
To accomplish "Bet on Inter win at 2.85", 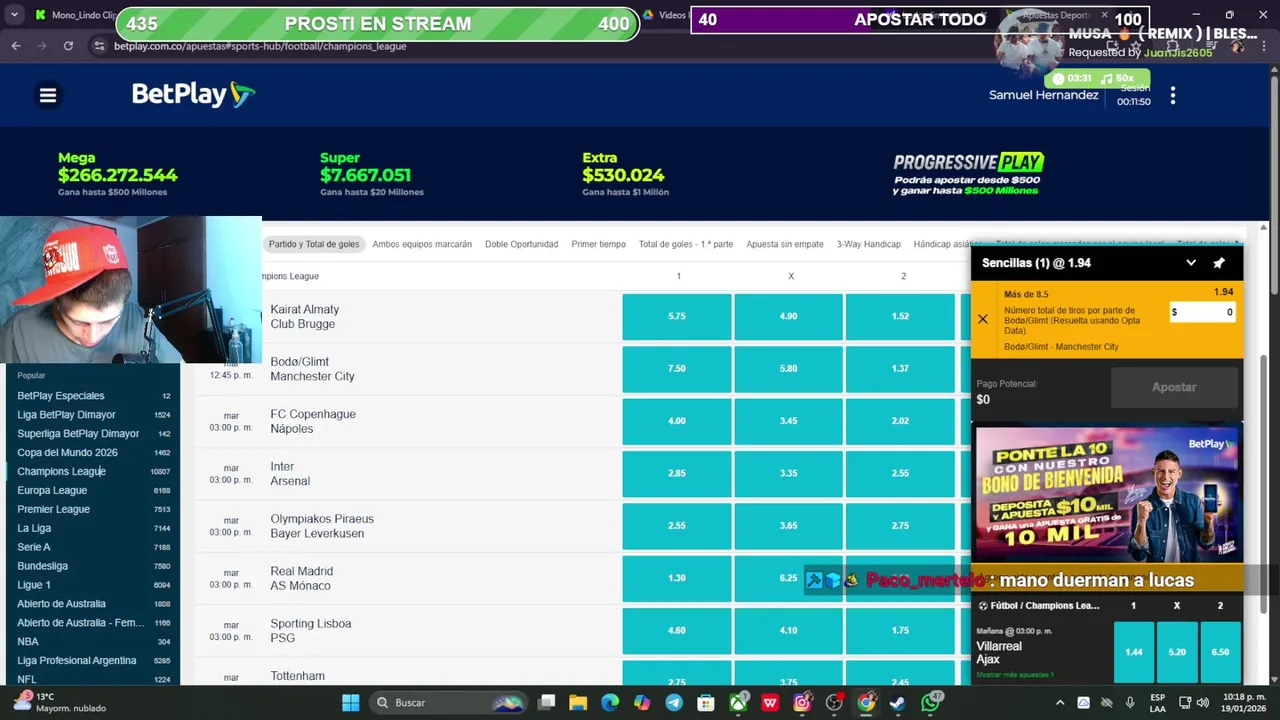I will click(677, 473).
